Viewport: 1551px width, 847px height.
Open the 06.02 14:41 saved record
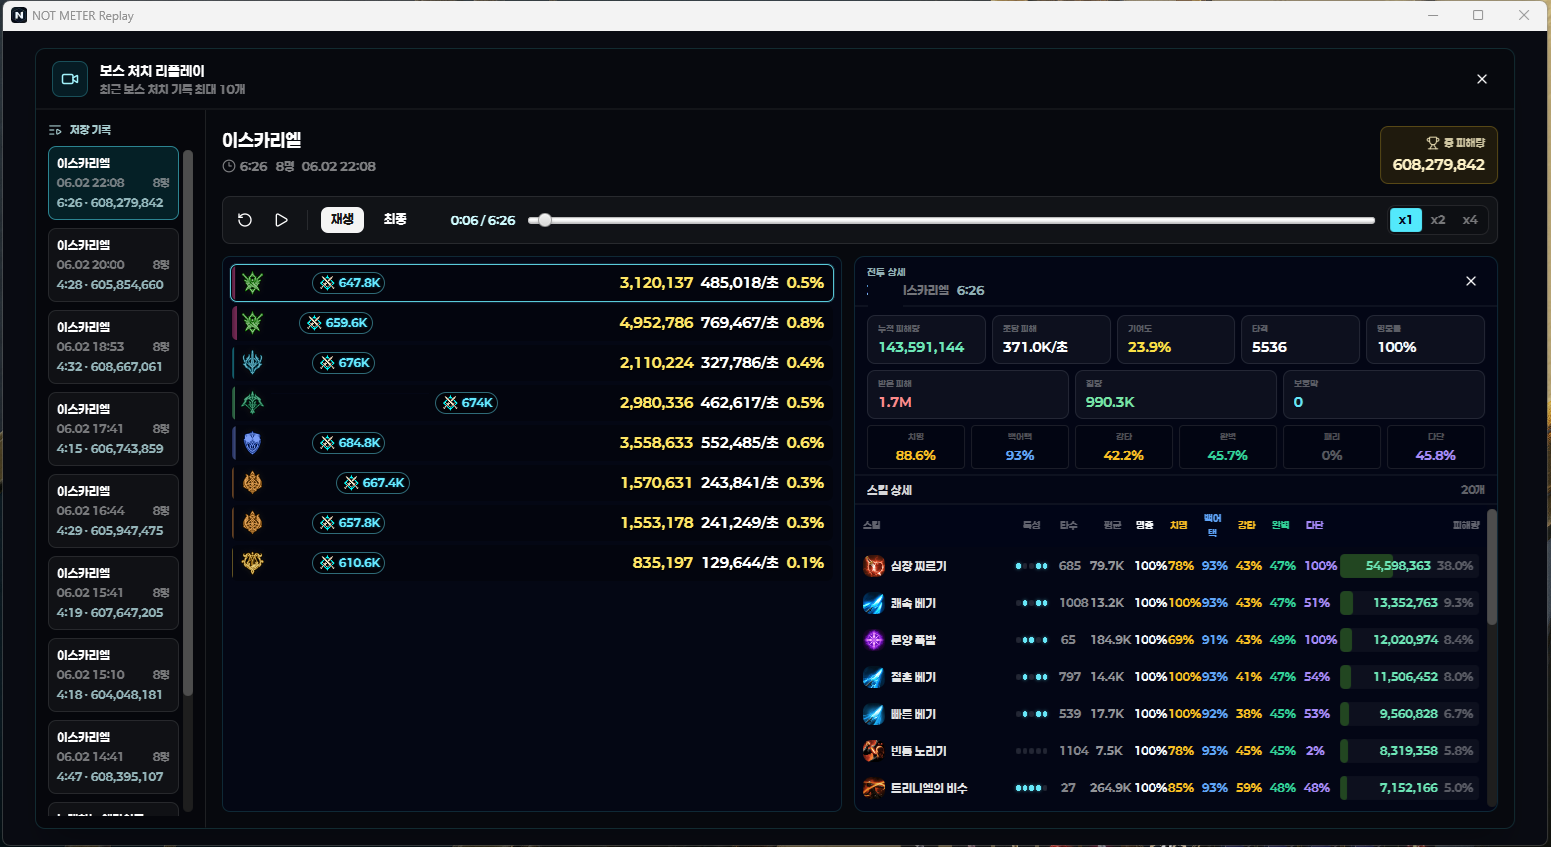[113, 757]
